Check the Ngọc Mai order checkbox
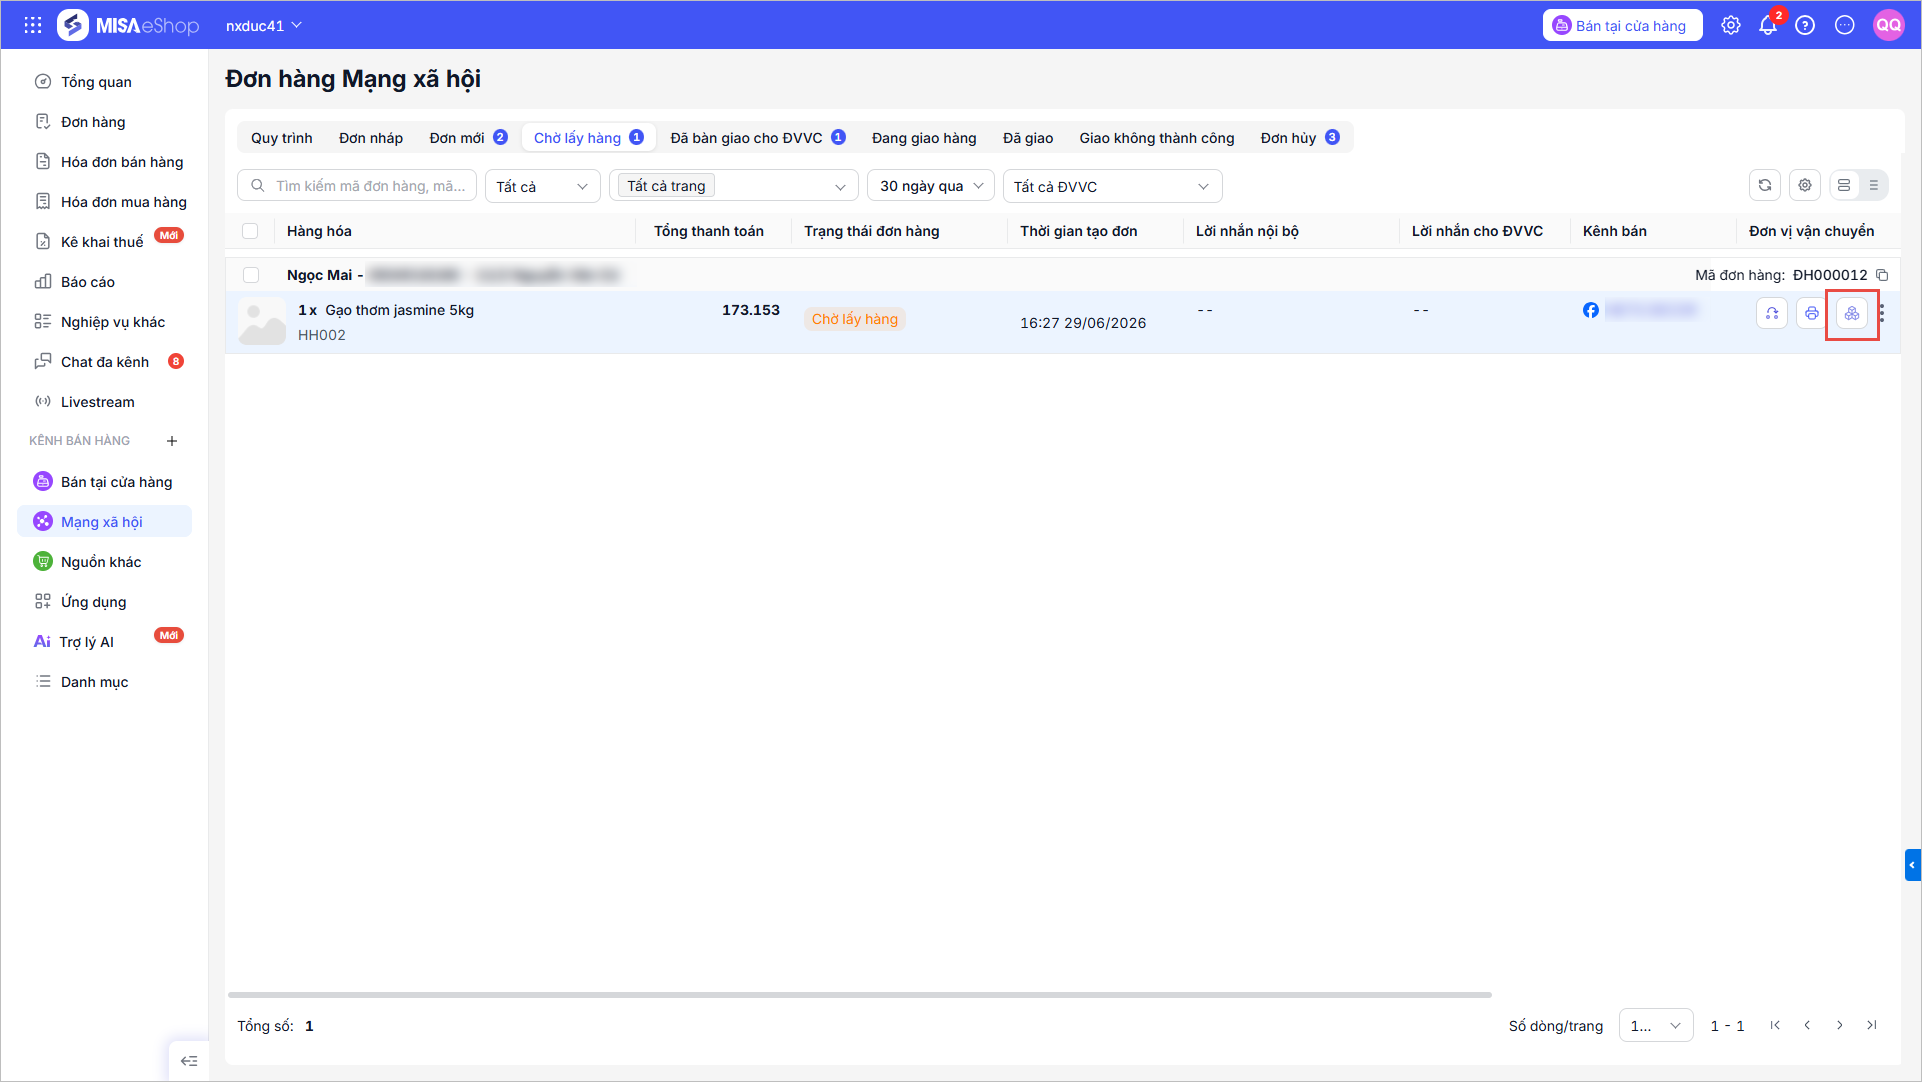The width and height of the screenshot is (1922, 1082). coord(251,275)
